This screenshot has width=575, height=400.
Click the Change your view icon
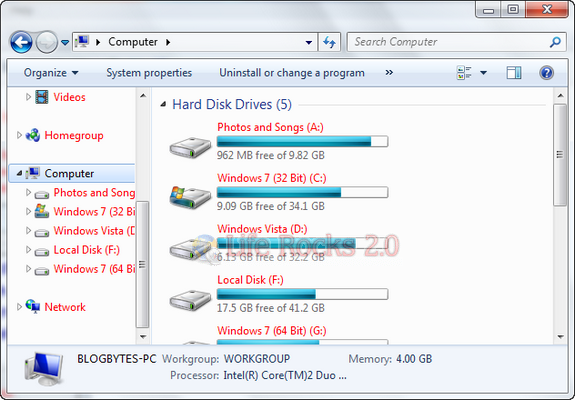click(x=464, y=73)
